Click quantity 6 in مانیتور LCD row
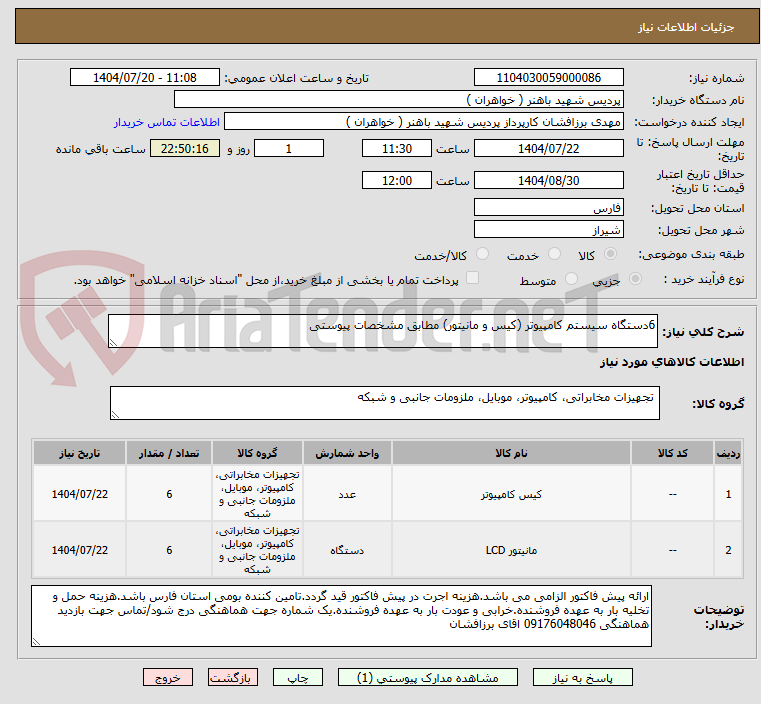This screenshot has height=704, width=761. pyautogui.click(x=169, y=550)
